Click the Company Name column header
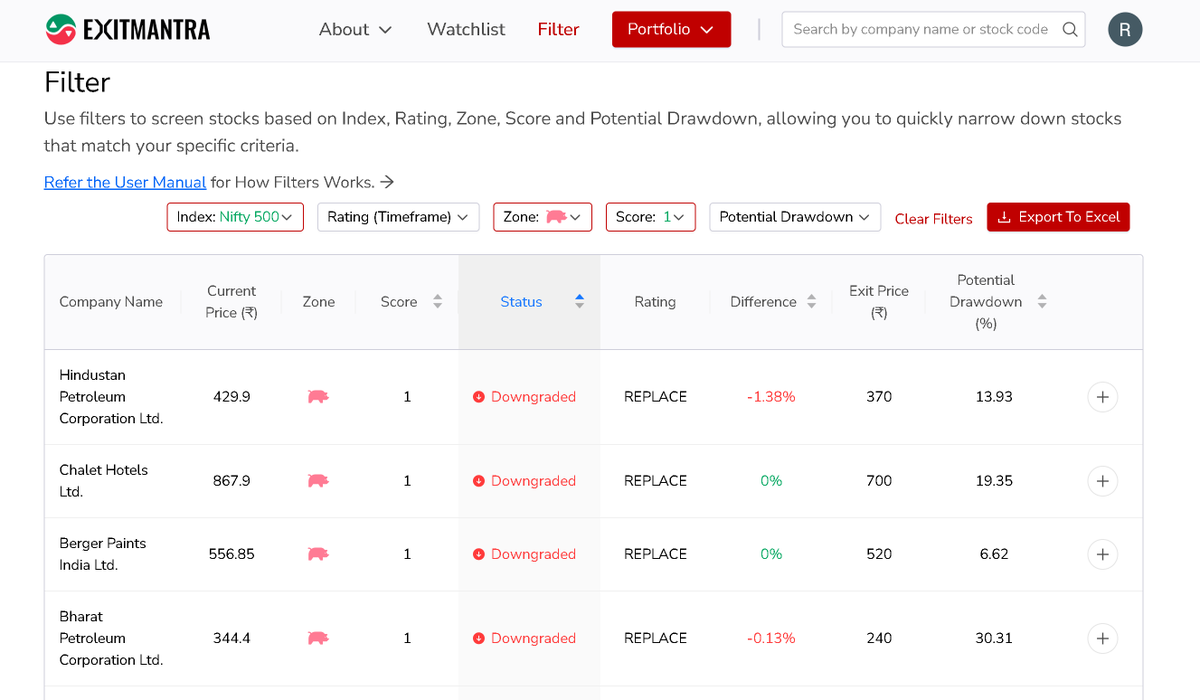The image size is (1200, 700). 111,301
